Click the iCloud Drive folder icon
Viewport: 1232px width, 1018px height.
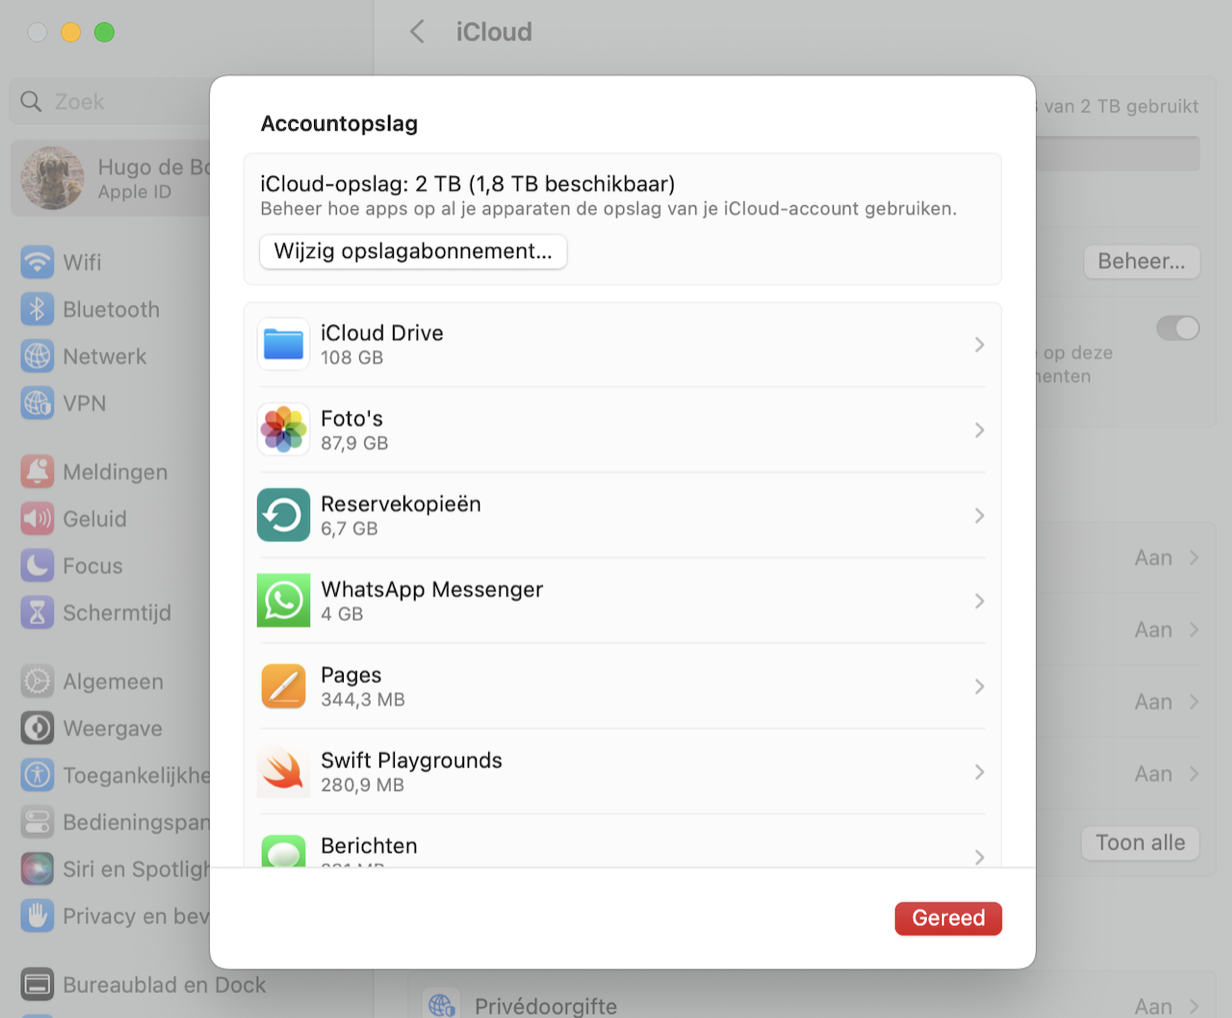click(284, 344)
